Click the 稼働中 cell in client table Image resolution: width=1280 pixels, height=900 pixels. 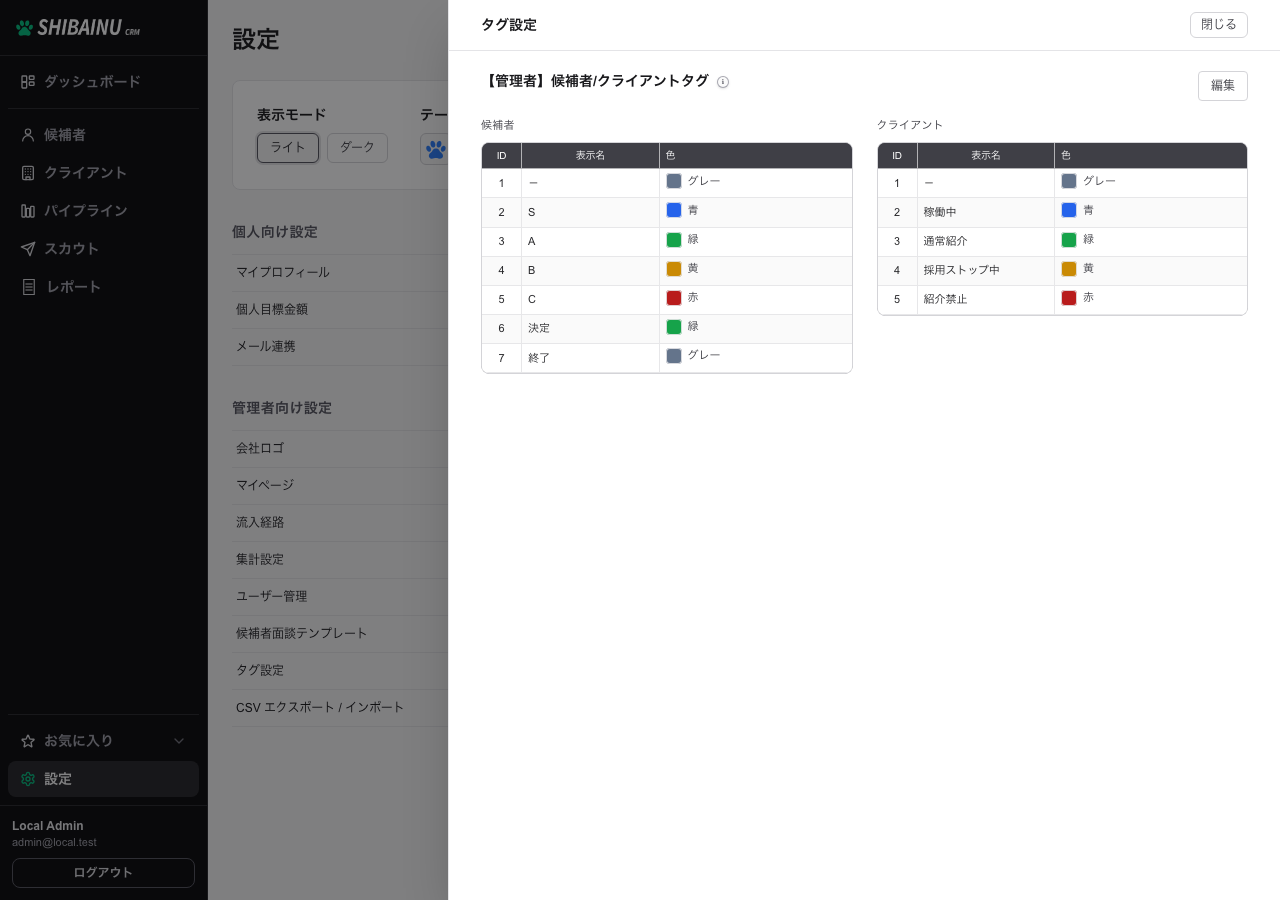point(985,212)
